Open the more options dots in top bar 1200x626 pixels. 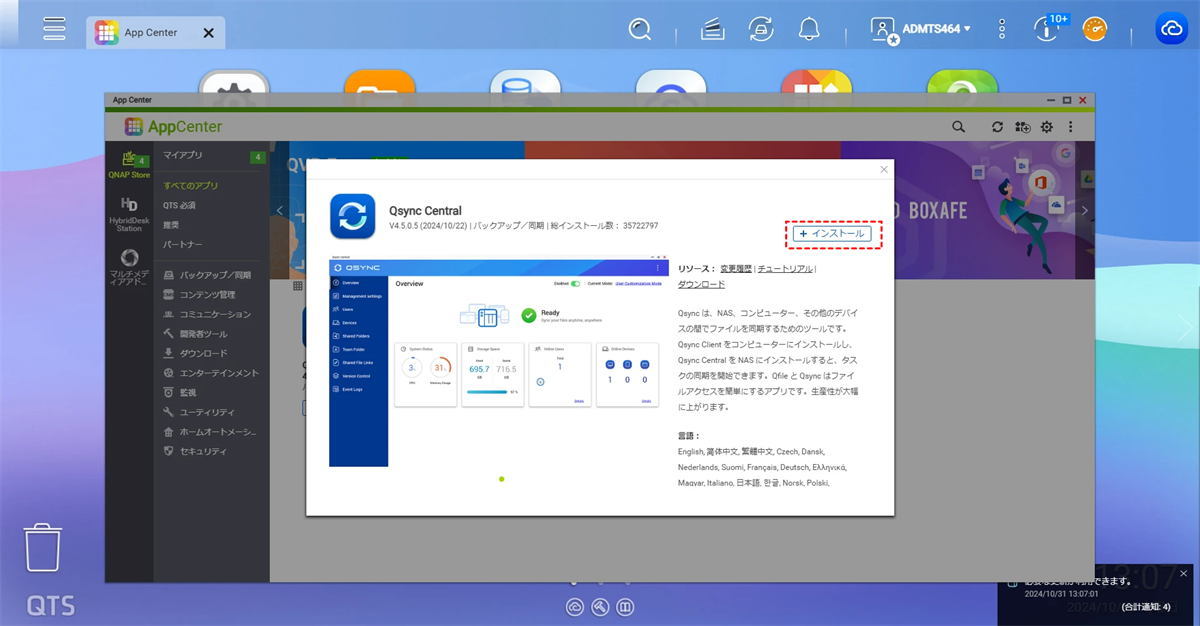coord(1001,29)
